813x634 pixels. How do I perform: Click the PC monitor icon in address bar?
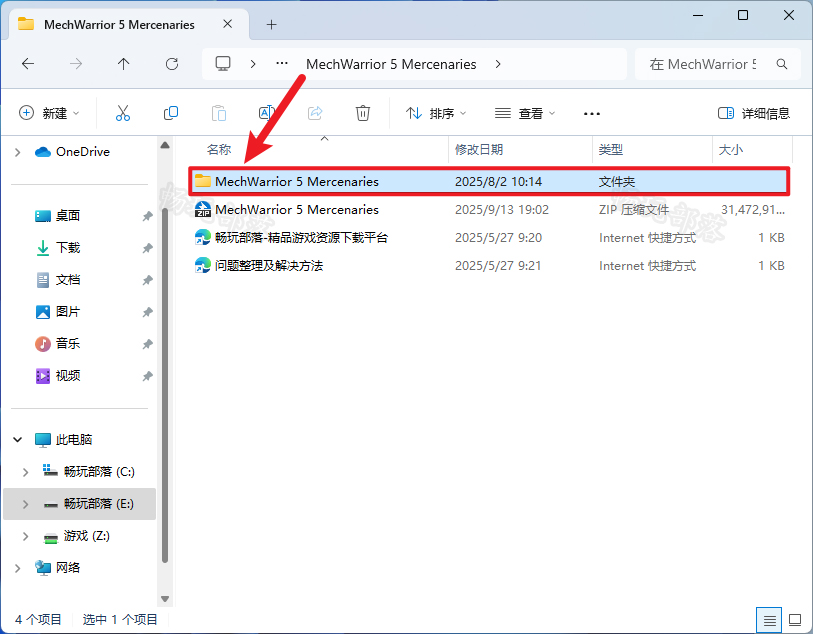pos(223,64)
